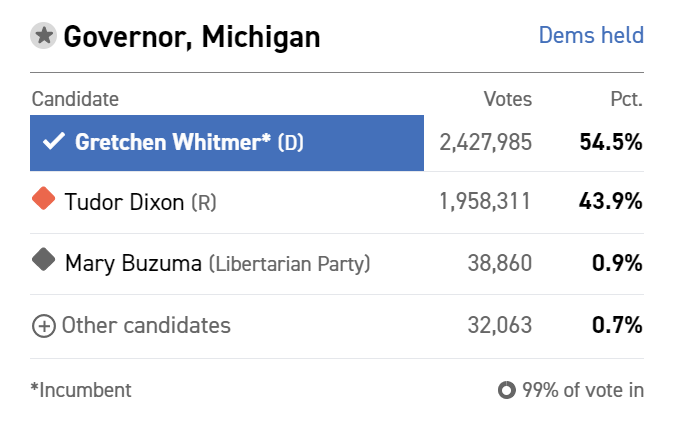Expand the Other candidates row label
Viewport: 690px width, 440px height.
tap(146, 326)
